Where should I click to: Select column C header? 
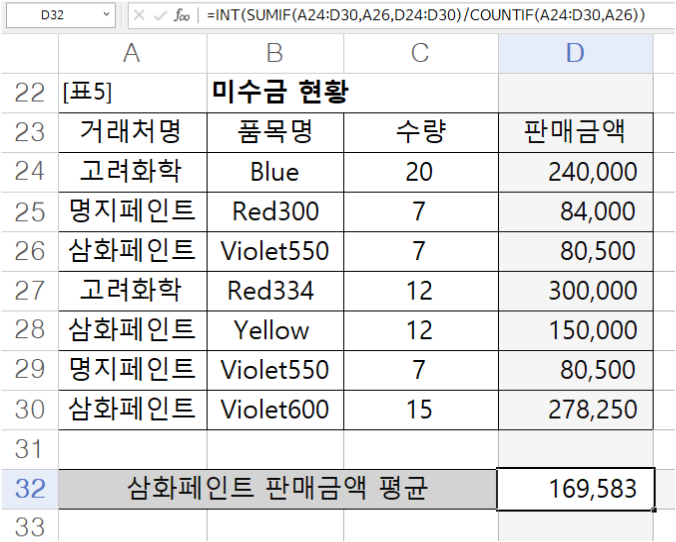419,53
